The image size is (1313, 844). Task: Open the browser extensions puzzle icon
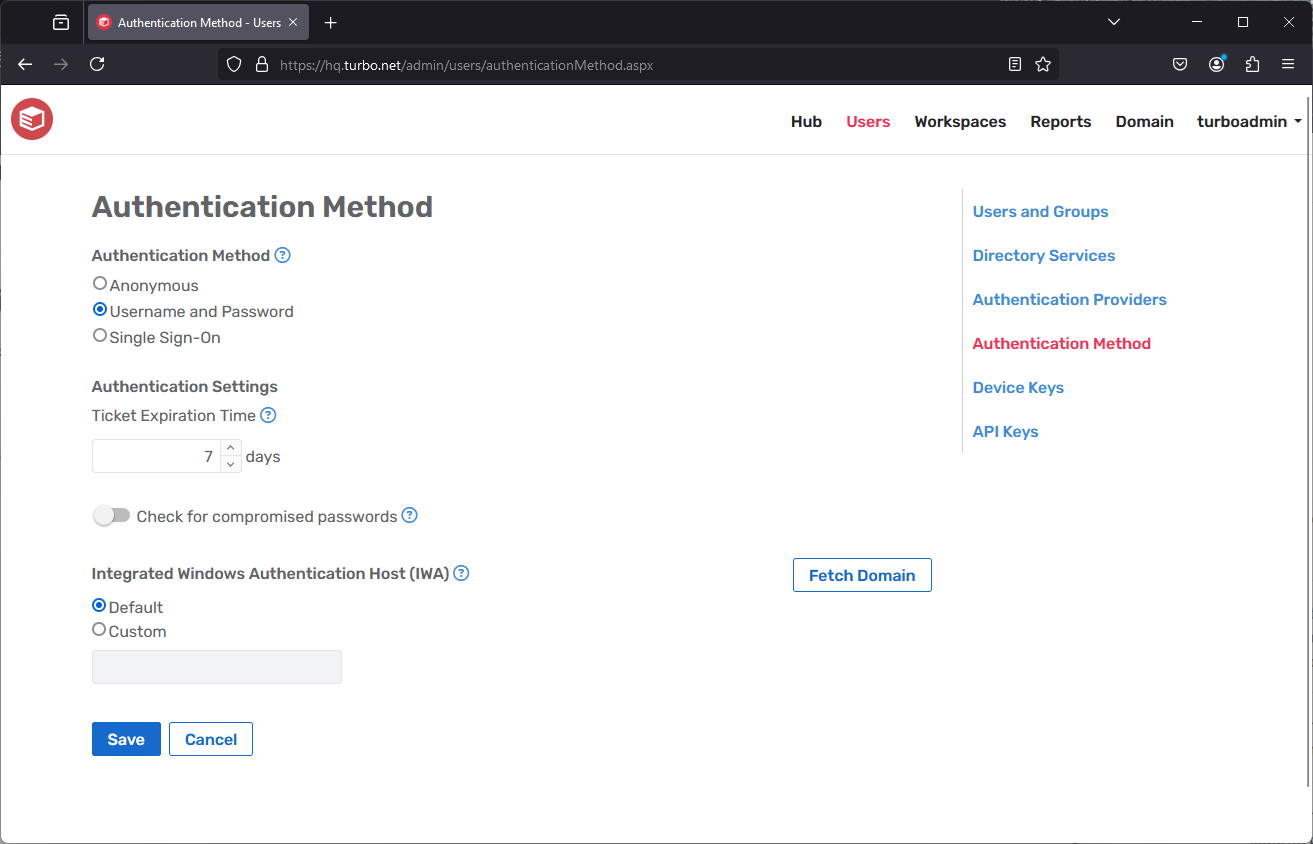tap(1252, 63)
